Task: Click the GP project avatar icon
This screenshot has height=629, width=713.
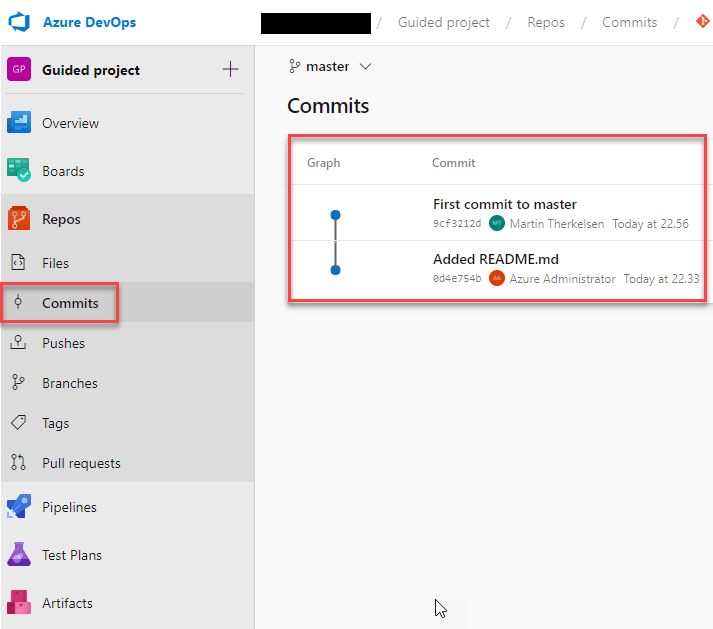Action: [x=19, y=69]
